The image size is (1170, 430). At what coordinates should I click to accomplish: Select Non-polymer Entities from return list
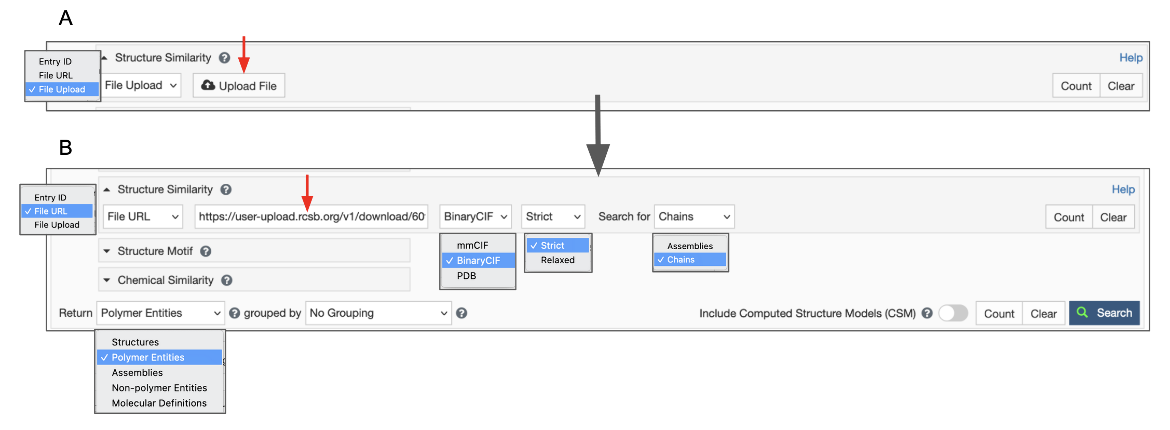pos(159,388)
